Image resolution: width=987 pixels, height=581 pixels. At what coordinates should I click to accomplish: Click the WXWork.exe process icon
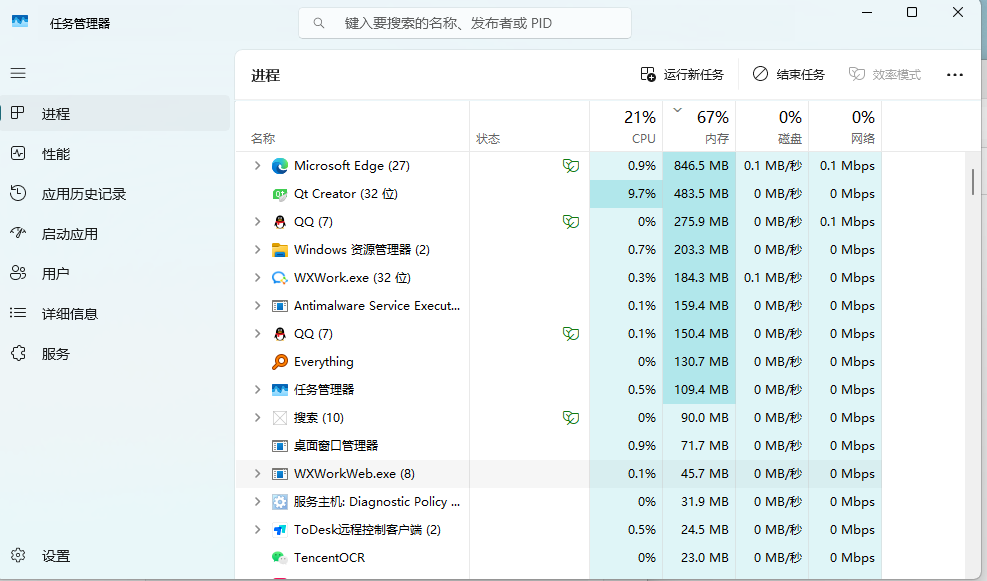point(280,278)
